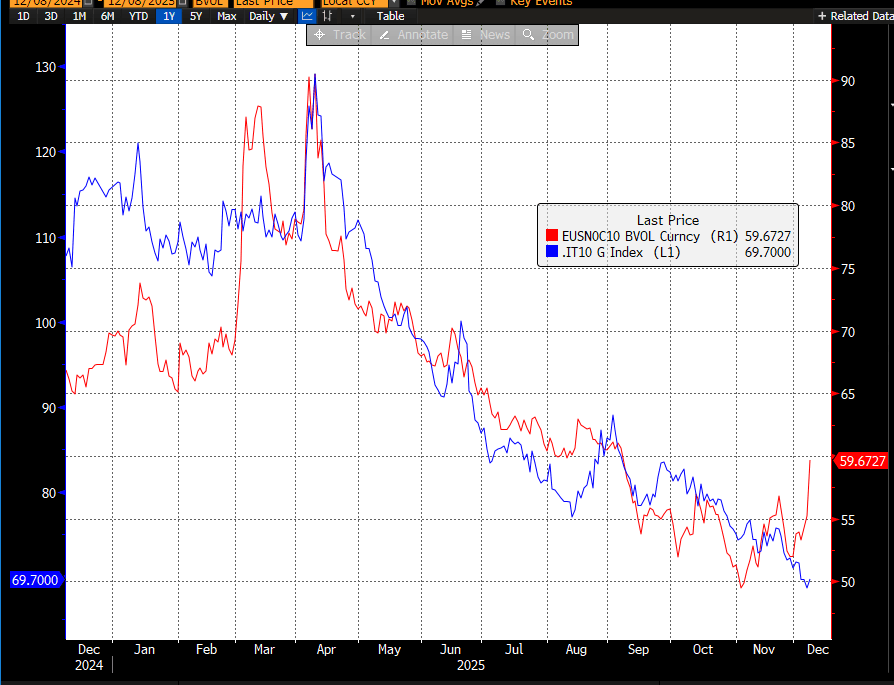This screenshot has width=894, height=685.
Task: Choose the 5Y time range
Action: click(x=197, y=16)
